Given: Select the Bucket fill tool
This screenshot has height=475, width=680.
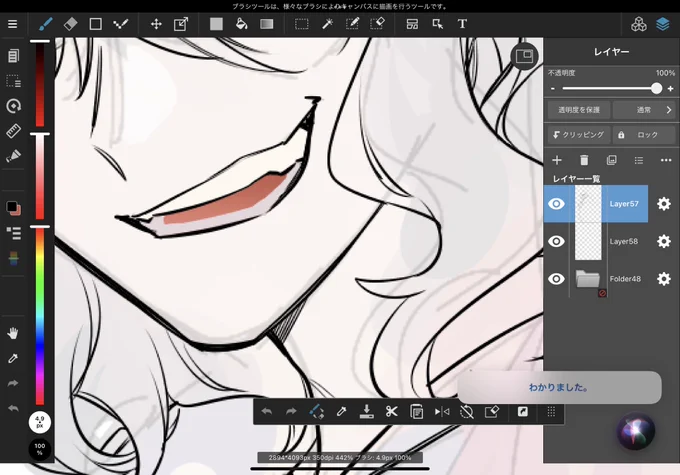Looking at the screenshot, I should point(241,24).
